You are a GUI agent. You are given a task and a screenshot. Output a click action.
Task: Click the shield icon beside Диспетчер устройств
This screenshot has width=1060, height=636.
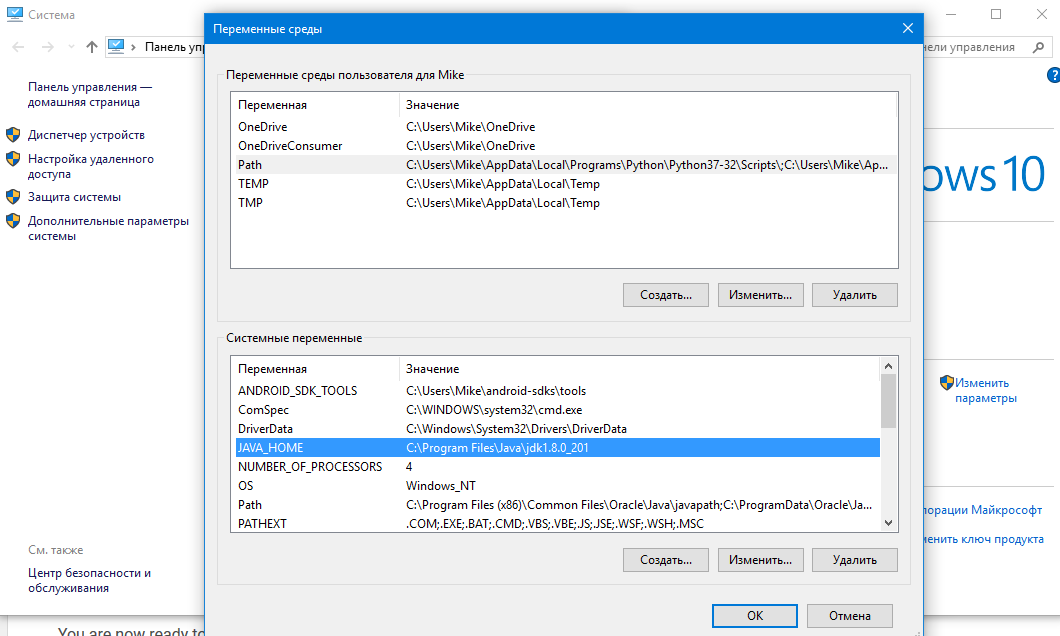pyautogui.click(x=13, y=135)
